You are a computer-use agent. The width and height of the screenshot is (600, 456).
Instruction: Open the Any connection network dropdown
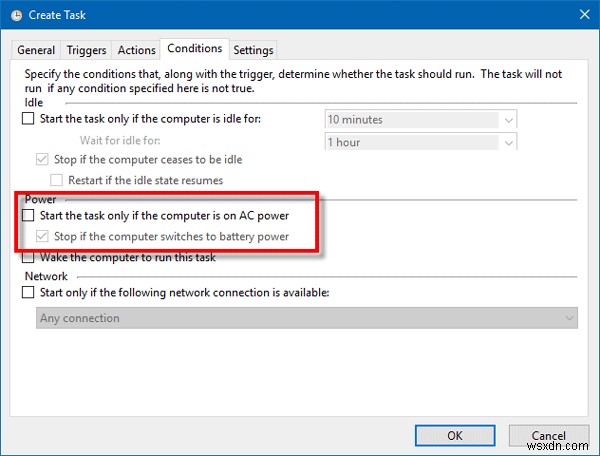(307, 318)
